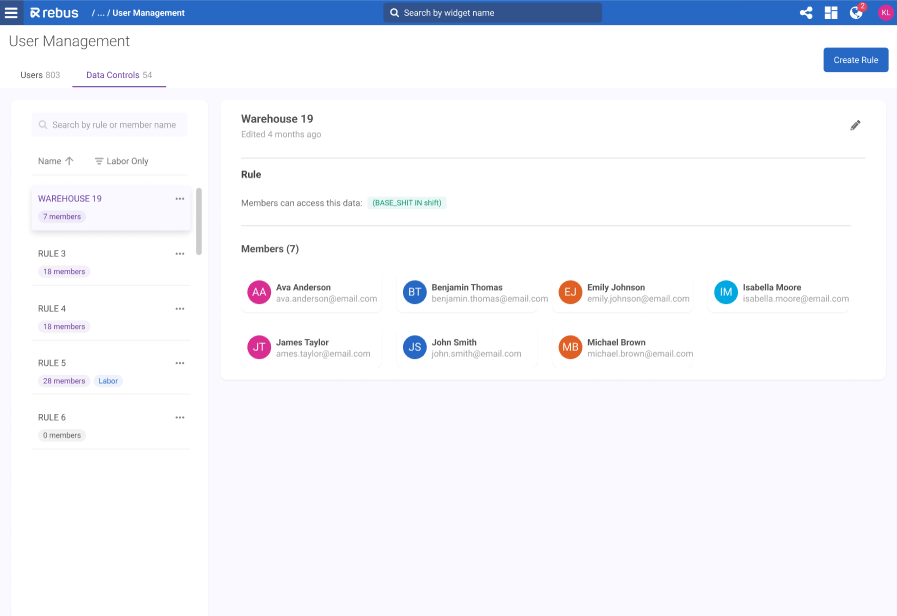Edit Warehouse 19 using pencil icon
897x616 pixels.
click(x=855, y=125)
